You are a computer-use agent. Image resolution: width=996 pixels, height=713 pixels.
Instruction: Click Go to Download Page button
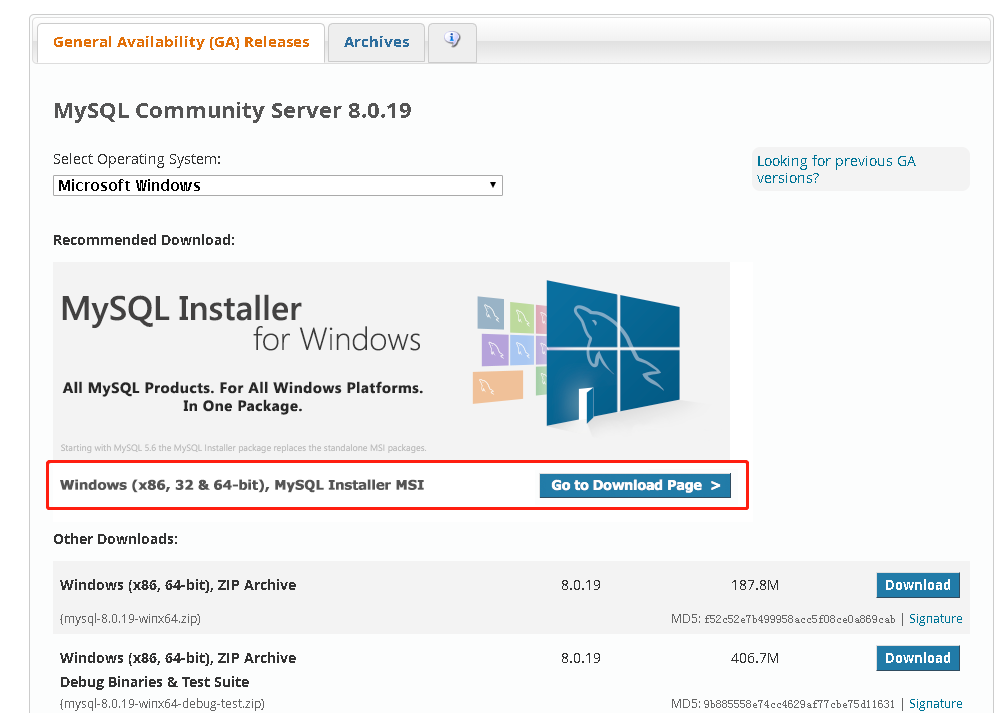coord(635,486)
